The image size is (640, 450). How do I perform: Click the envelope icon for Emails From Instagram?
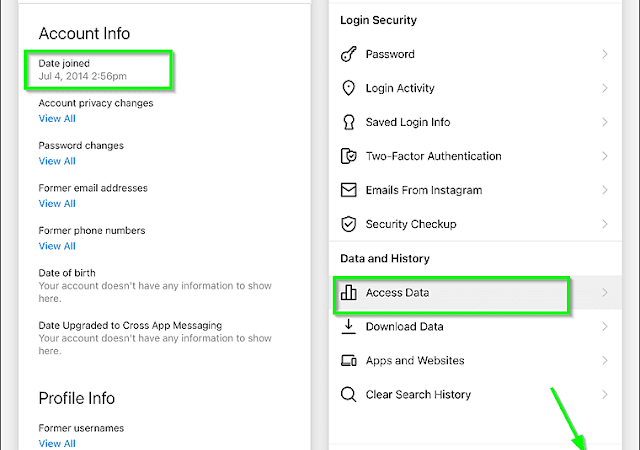pyautogui.click(x=349, y=190)
